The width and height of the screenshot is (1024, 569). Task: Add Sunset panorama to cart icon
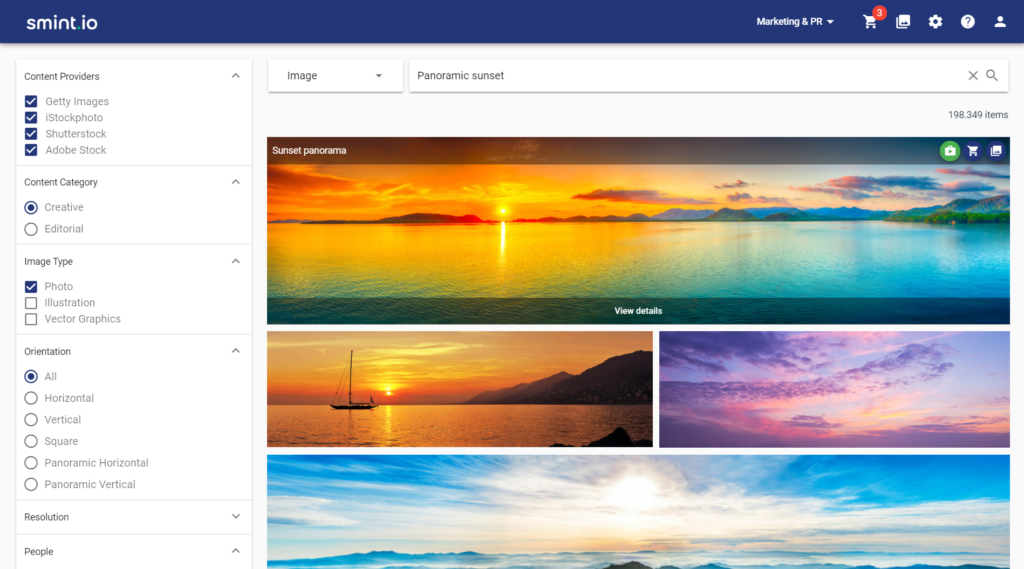[973, 151]
